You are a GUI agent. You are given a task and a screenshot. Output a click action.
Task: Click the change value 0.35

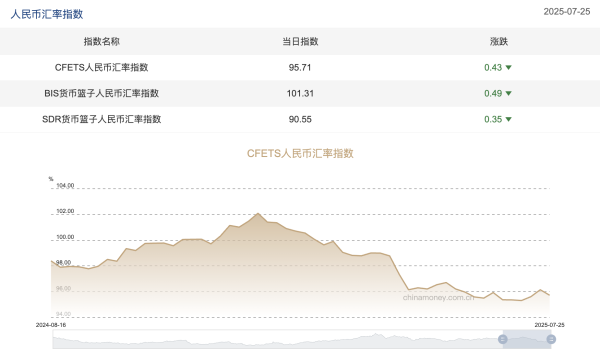(x=493, y=119)
